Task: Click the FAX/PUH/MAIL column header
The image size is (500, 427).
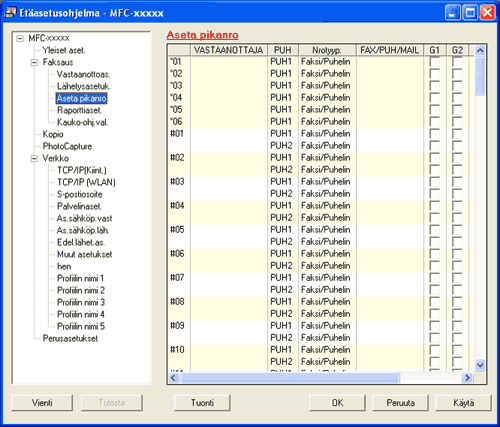Action: tap(389, 50)
